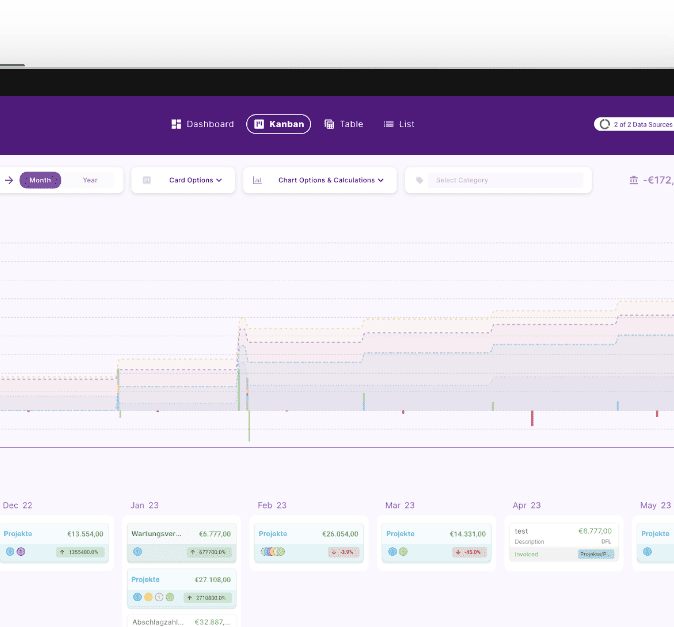This screenshot has width=674, height=627.
Task: Click the bank balance icon
Action: tap(634, 180)
